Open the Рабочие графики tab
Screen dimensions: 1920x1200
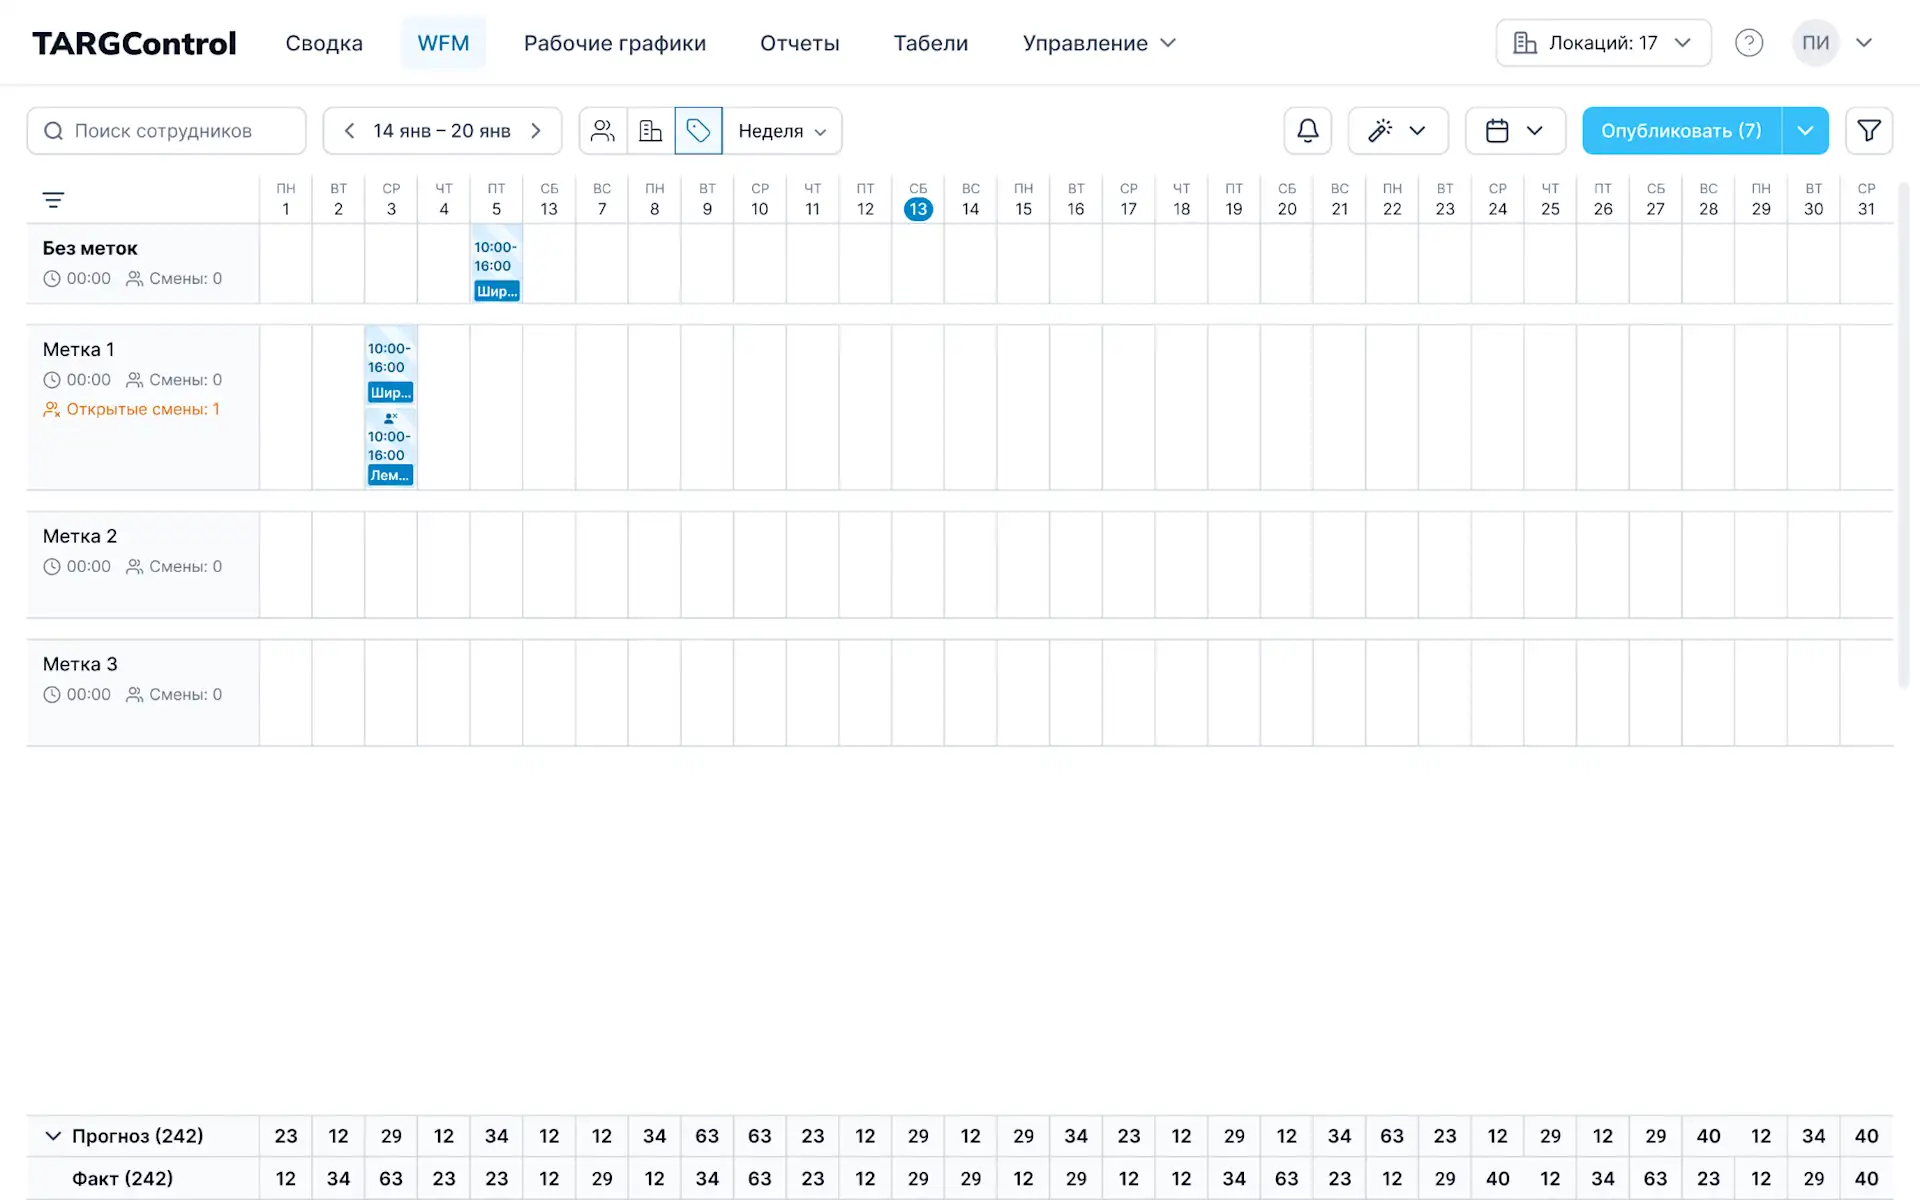[x=614, y=43]
